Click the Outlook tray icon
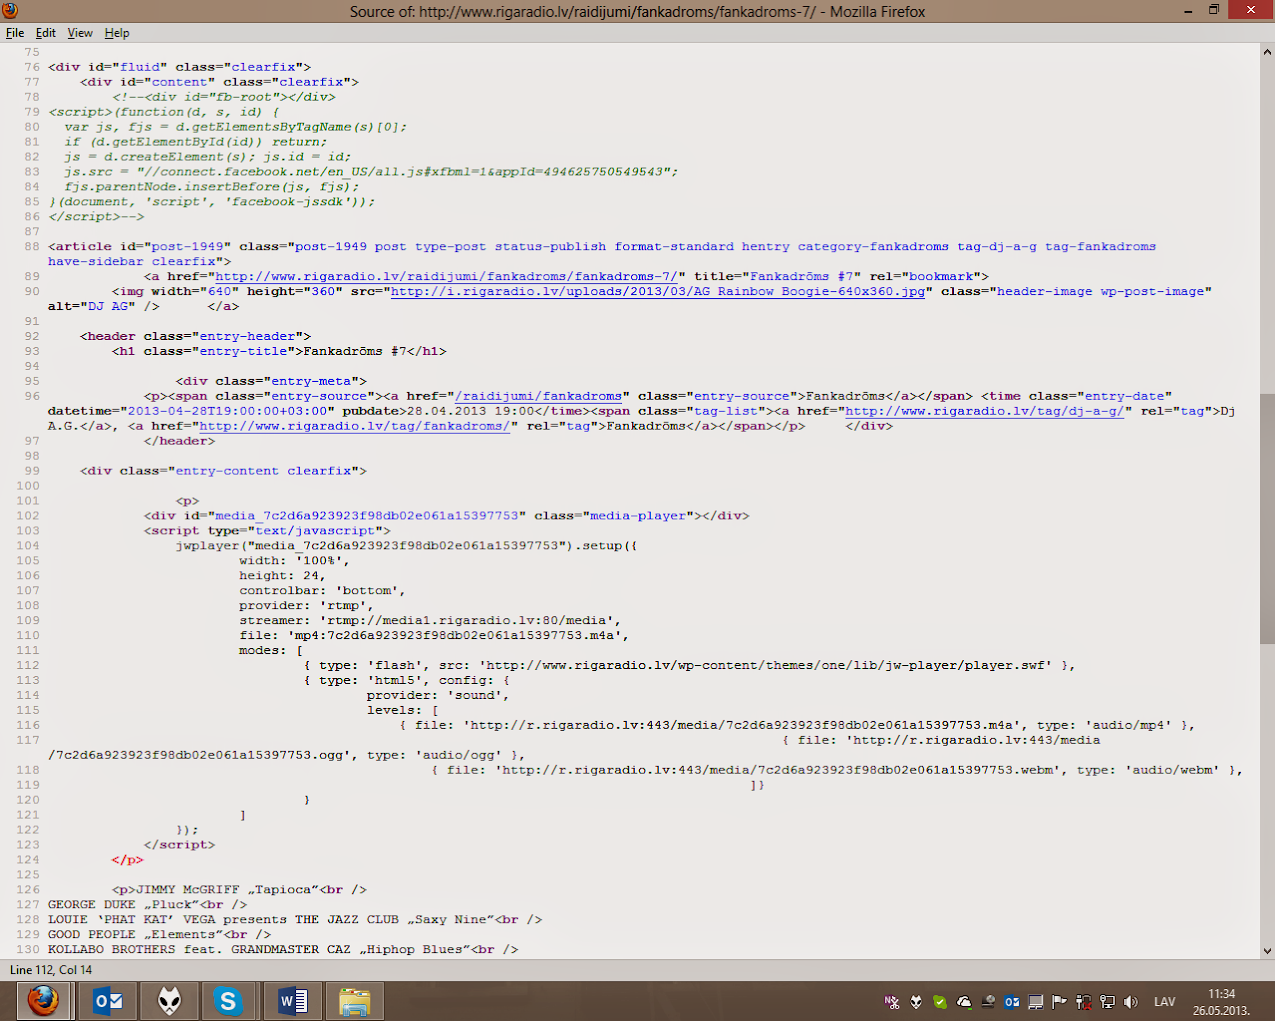 click(1012, 1002)
